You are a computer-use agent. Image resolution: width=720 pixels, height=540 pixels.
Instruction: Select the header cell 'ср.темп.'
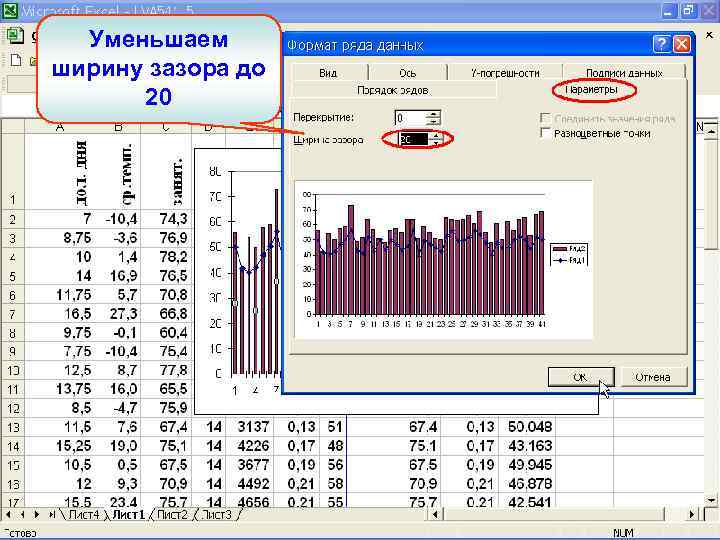pos(118,172)
